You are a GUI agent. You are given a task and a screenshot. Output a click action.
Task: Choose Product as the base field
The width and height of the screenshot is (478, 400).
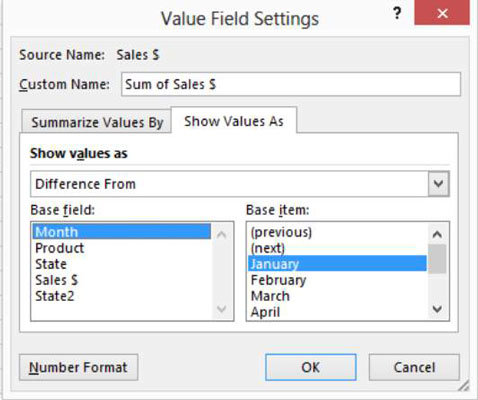pyautogui.click(x=122, y=248)
